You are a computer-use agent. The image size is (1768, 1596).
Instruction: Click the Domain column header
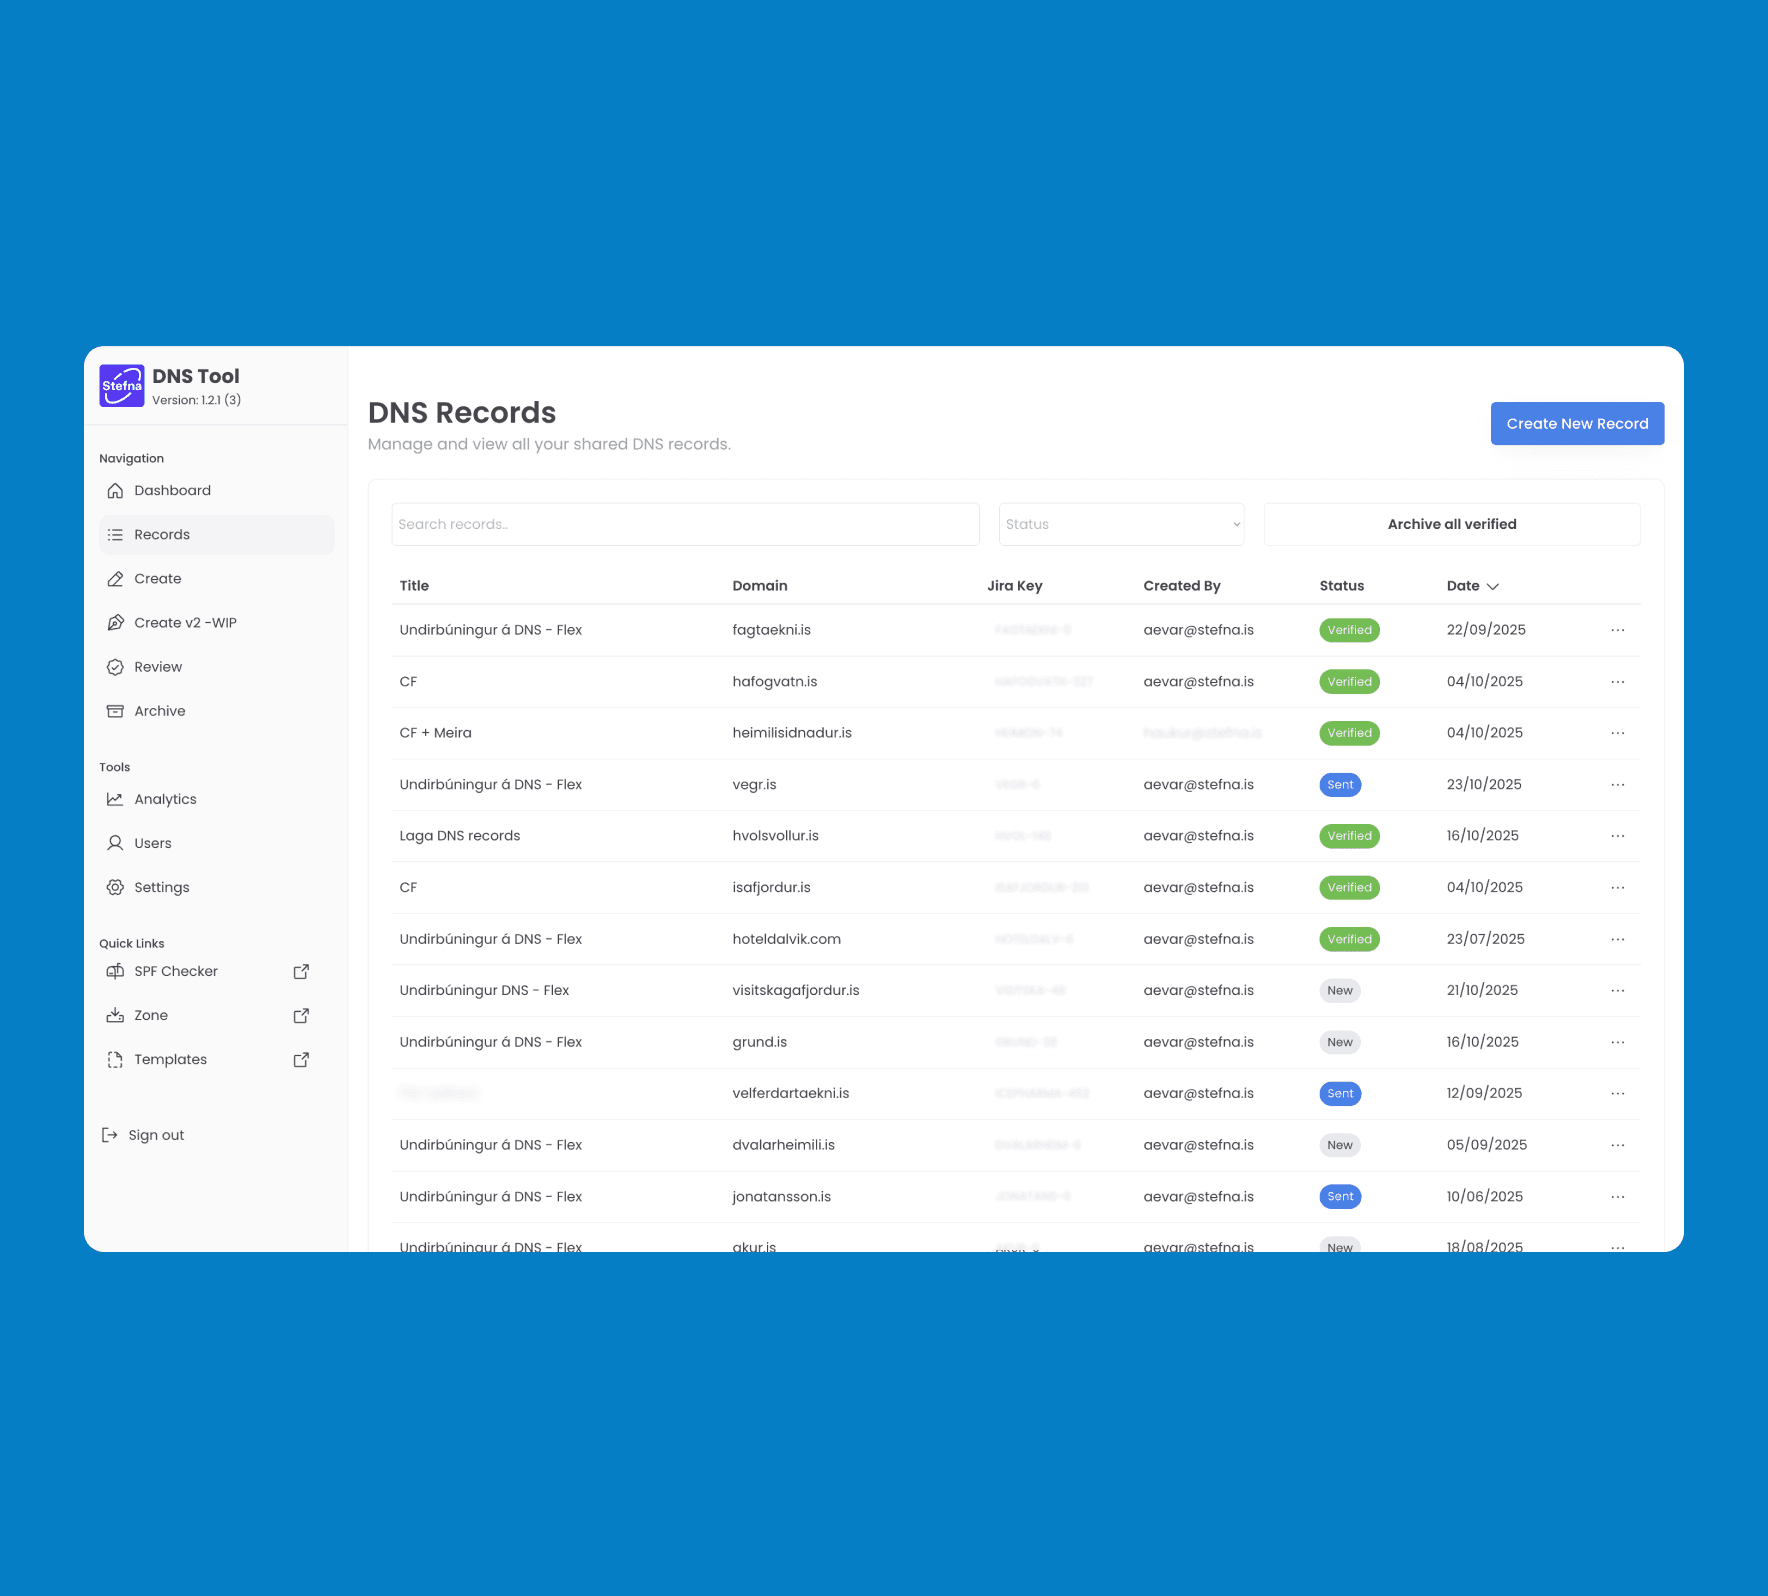760,586
